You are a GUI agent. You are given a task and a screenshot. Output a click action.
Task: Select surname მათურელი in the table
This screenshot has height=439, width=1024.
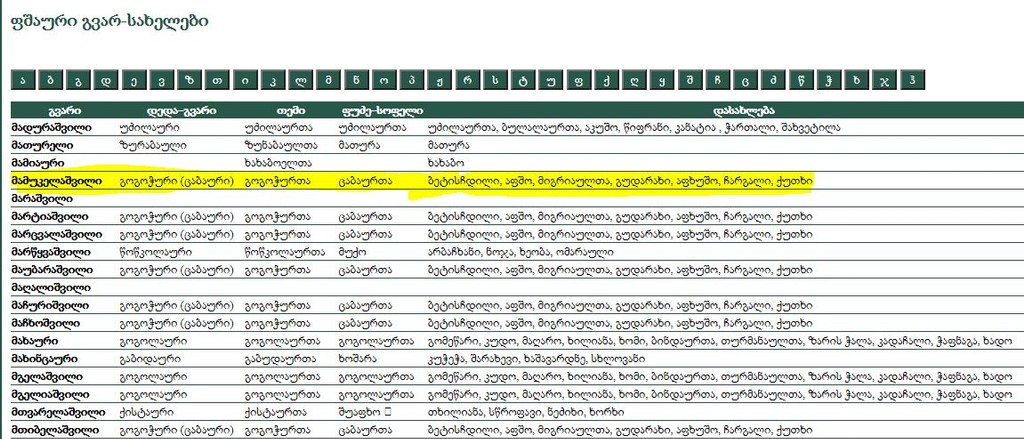point(42,146)
